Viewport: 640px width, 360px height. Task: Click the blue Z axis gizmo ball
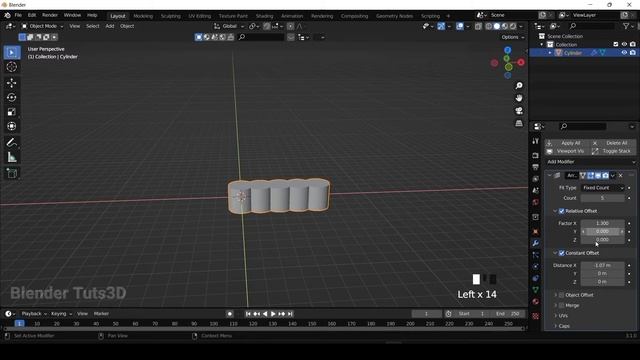[x=507, y=50]
